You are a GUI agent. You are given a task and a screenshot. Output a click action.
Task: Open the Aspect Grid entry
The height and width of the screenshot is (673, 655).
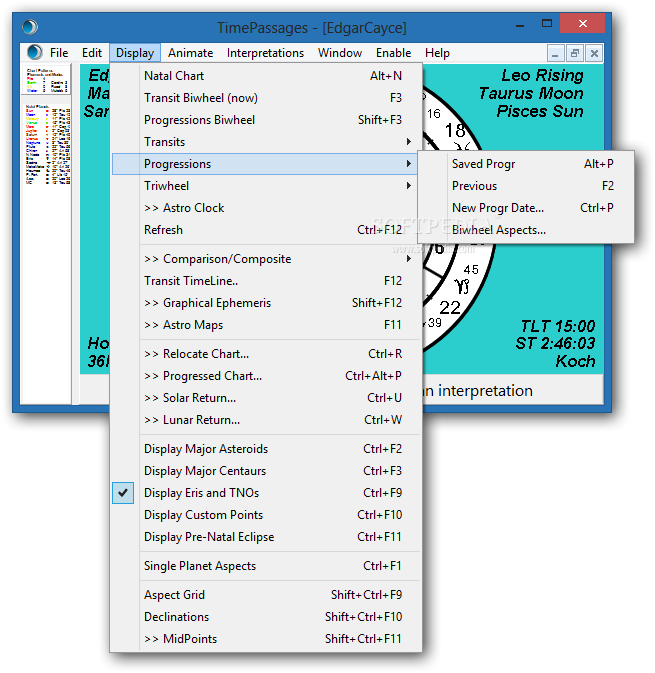coord(266,595)
